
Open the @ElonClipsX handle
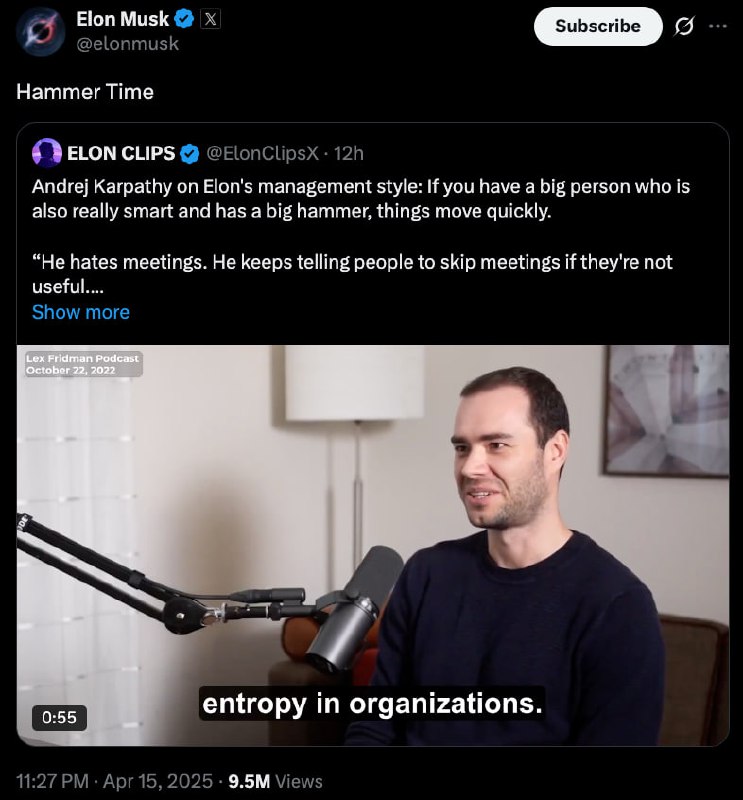[x=262, y=153]
